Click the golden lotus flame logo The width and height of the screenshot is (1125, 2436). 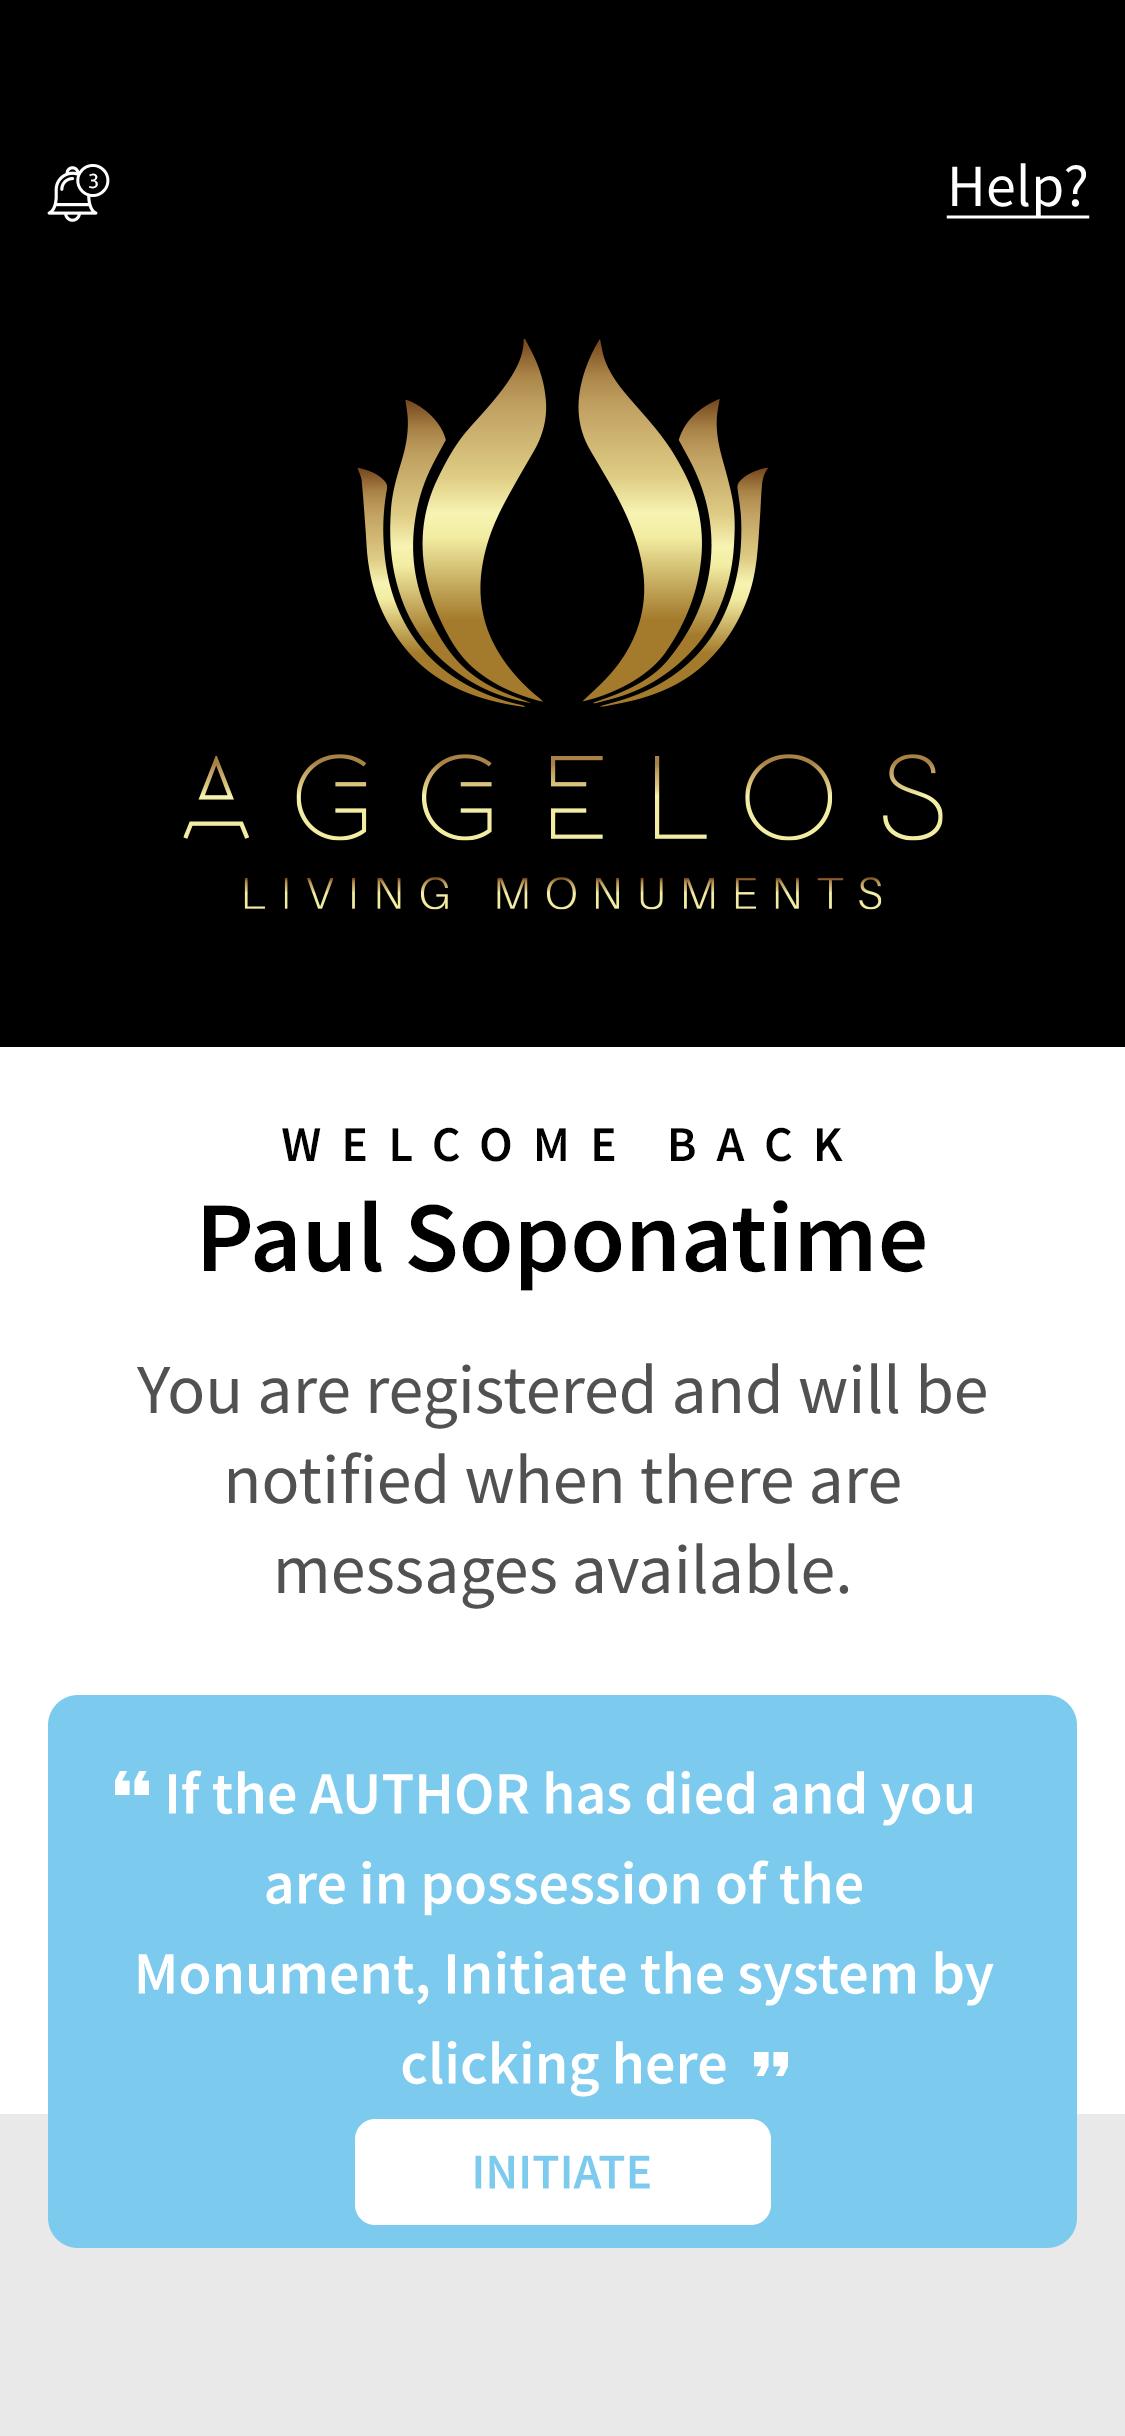(x=563, y=523)
